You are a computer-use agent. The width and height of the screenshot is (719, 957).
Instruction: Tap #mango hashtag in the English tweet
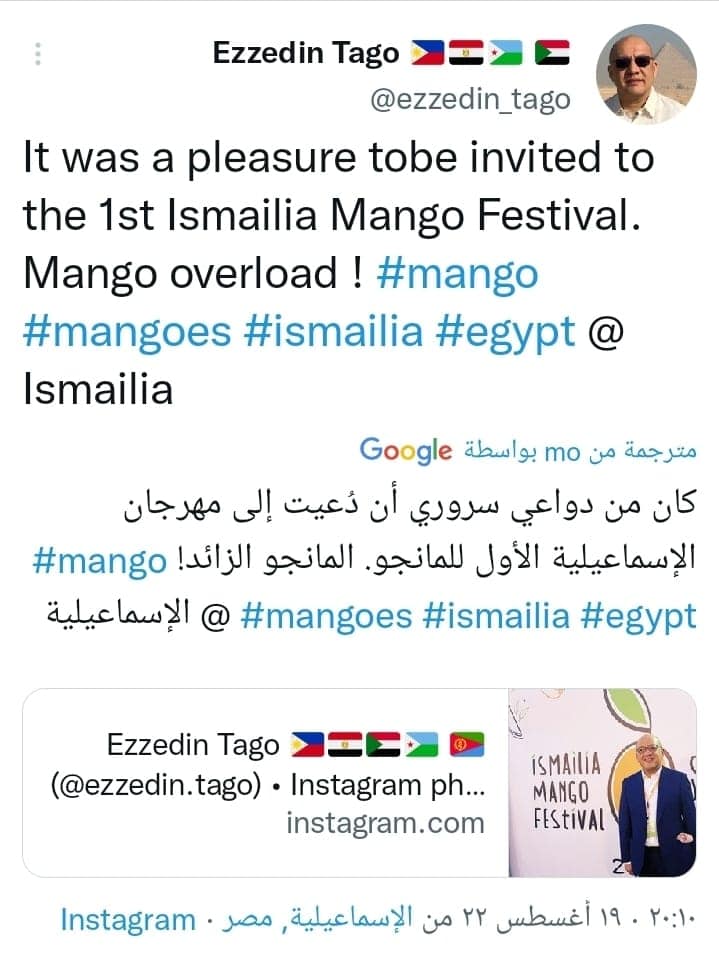pos(457,274)
